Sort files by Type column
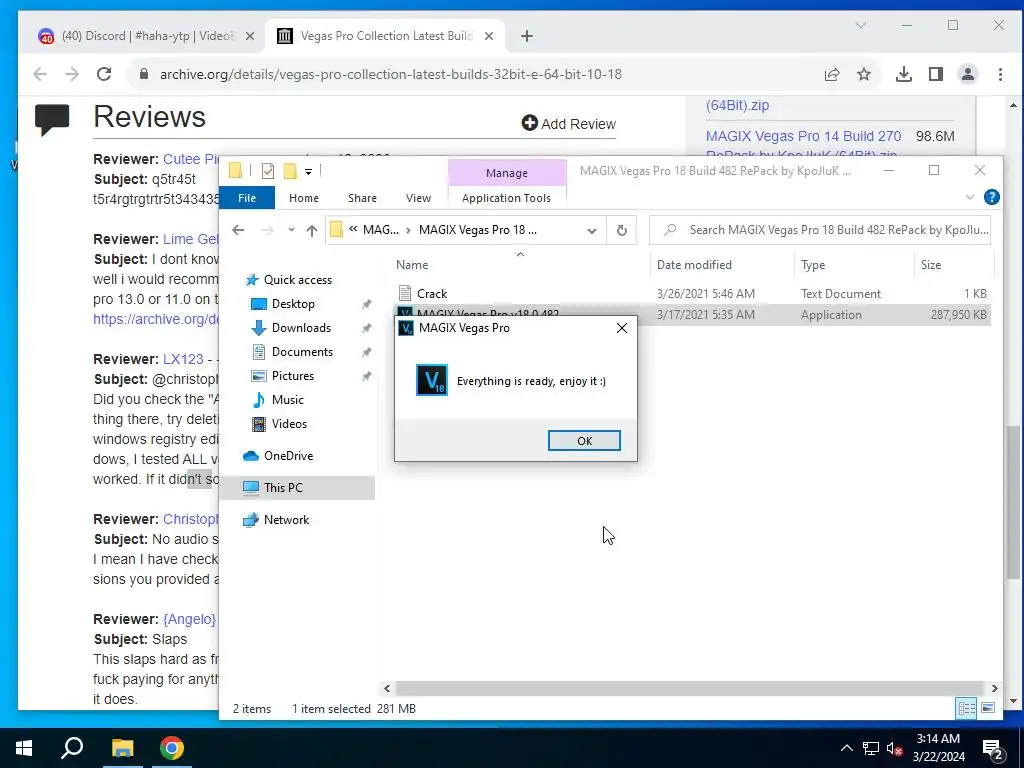This screenshot has height=768, width=1024. pos(813,264)
